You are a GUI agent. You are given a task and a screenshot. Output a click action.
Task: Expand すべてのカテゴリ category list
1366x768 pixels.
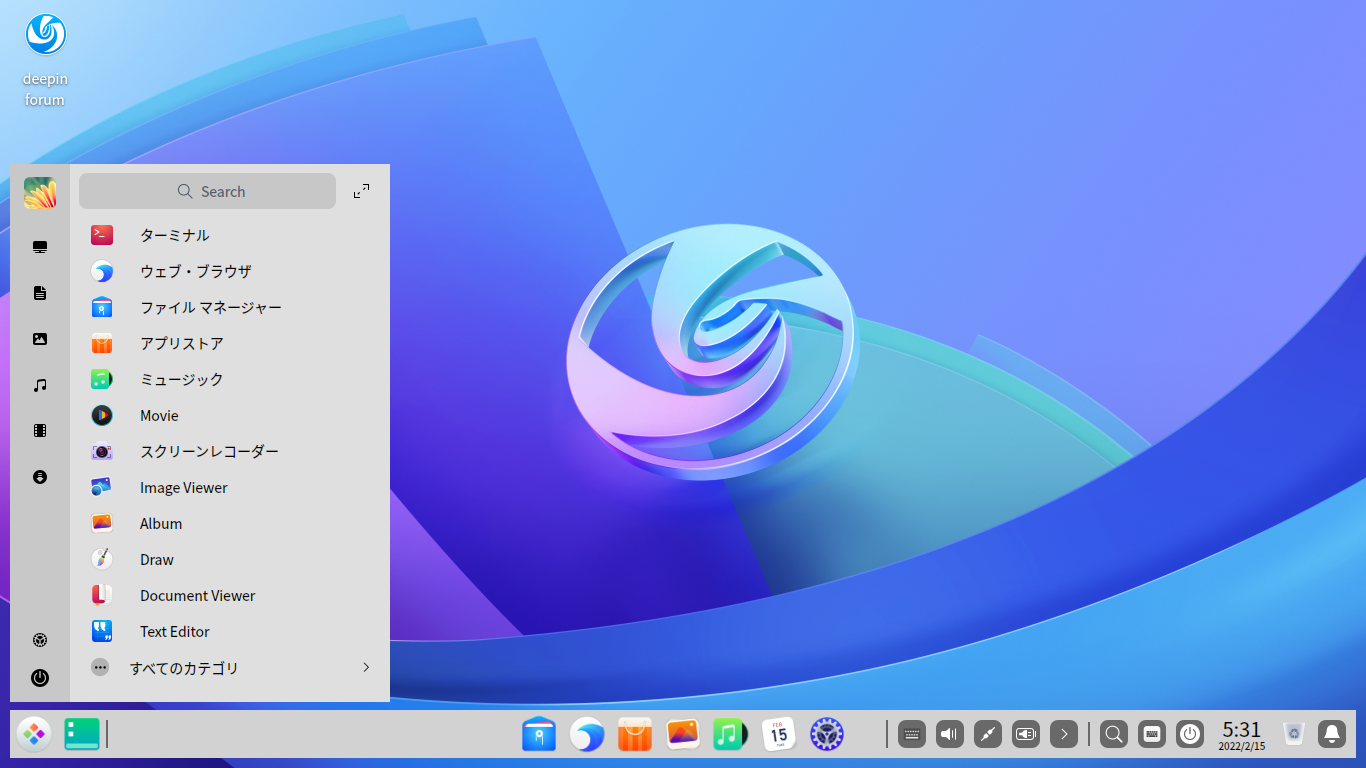(230, 667)
